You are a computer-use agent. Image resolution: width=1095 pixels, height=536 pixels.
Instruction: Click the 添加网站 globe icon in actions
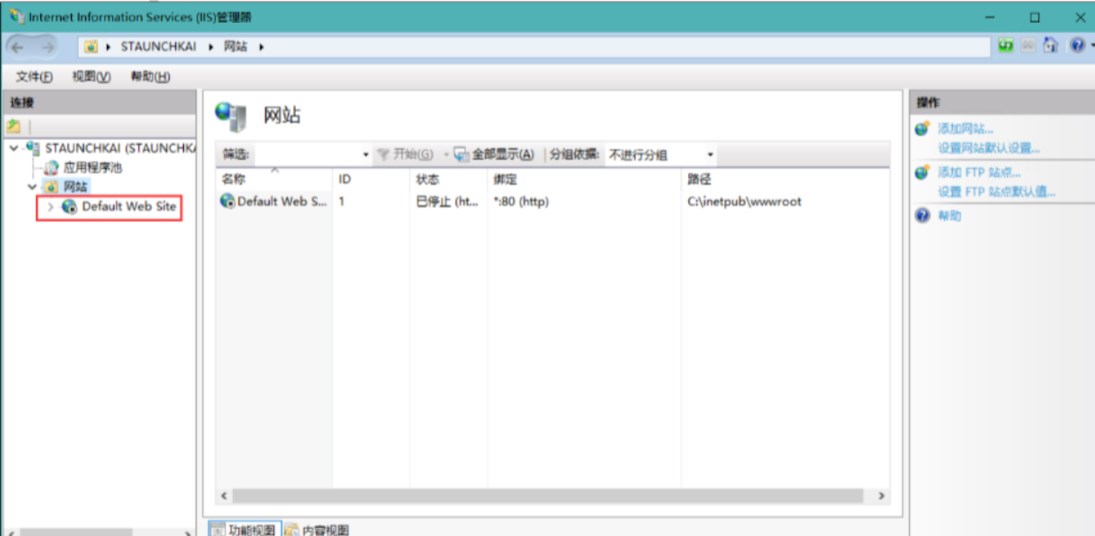(x=923, y=128)
